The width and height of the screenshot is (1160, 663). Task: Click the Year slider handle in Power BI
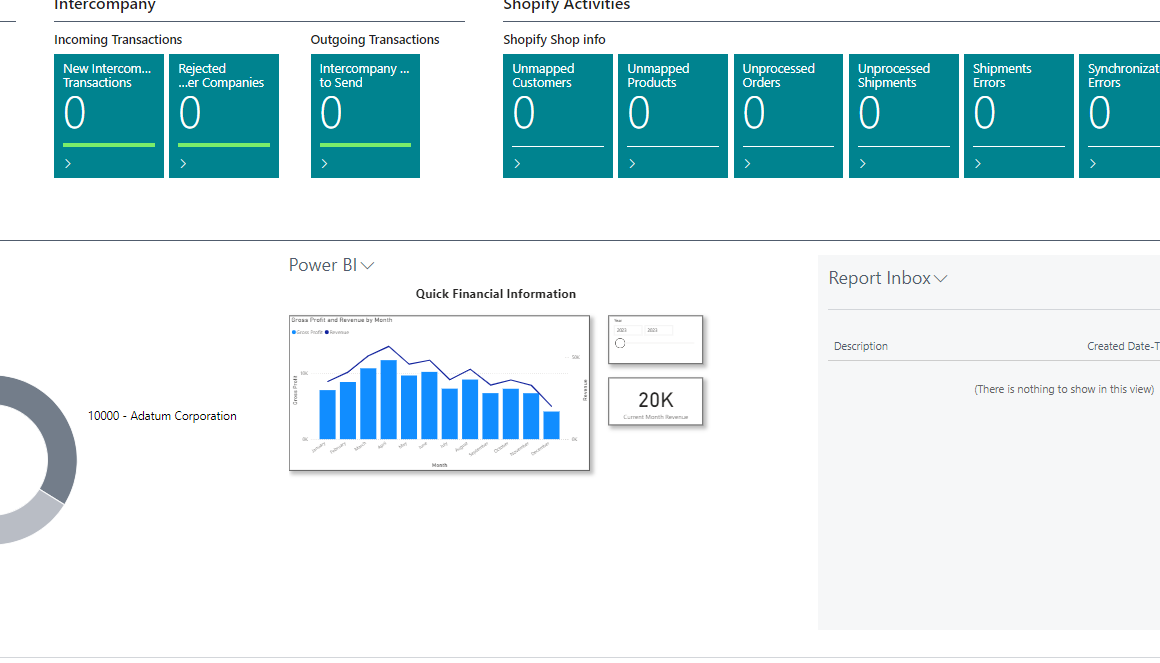tap(620, 343)
